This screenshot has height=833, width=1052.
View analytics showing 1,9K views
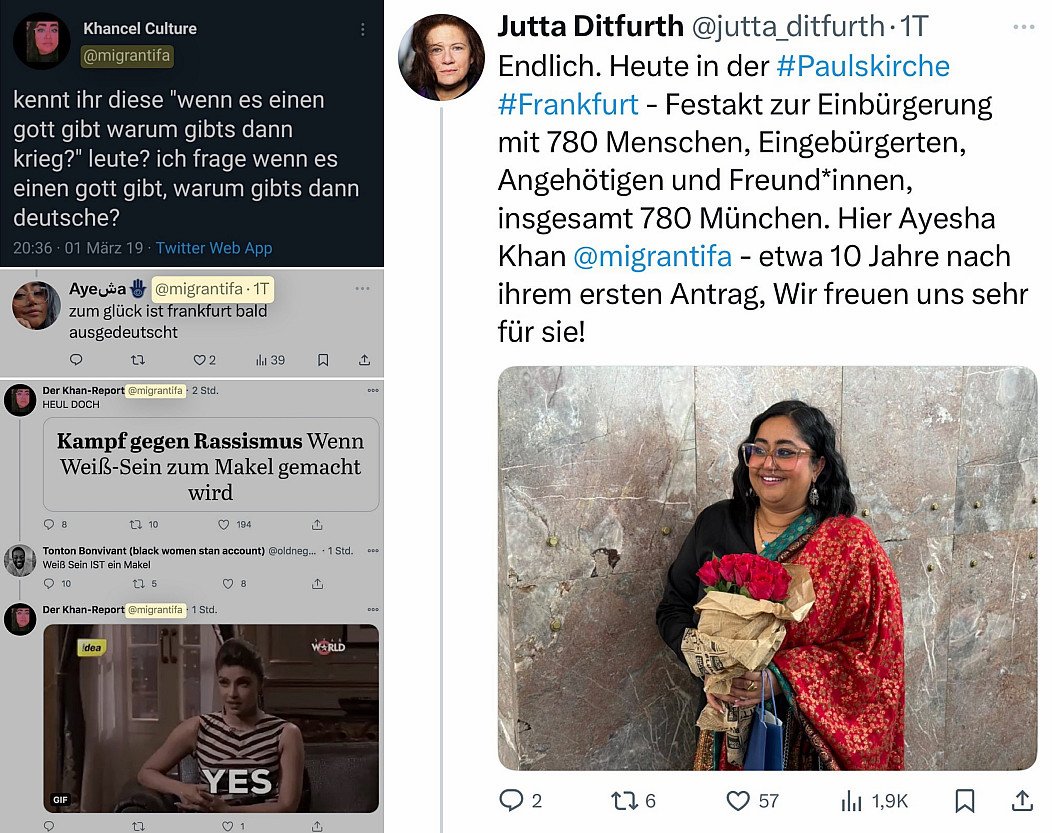pyautogui.click(x=851, y=800)
